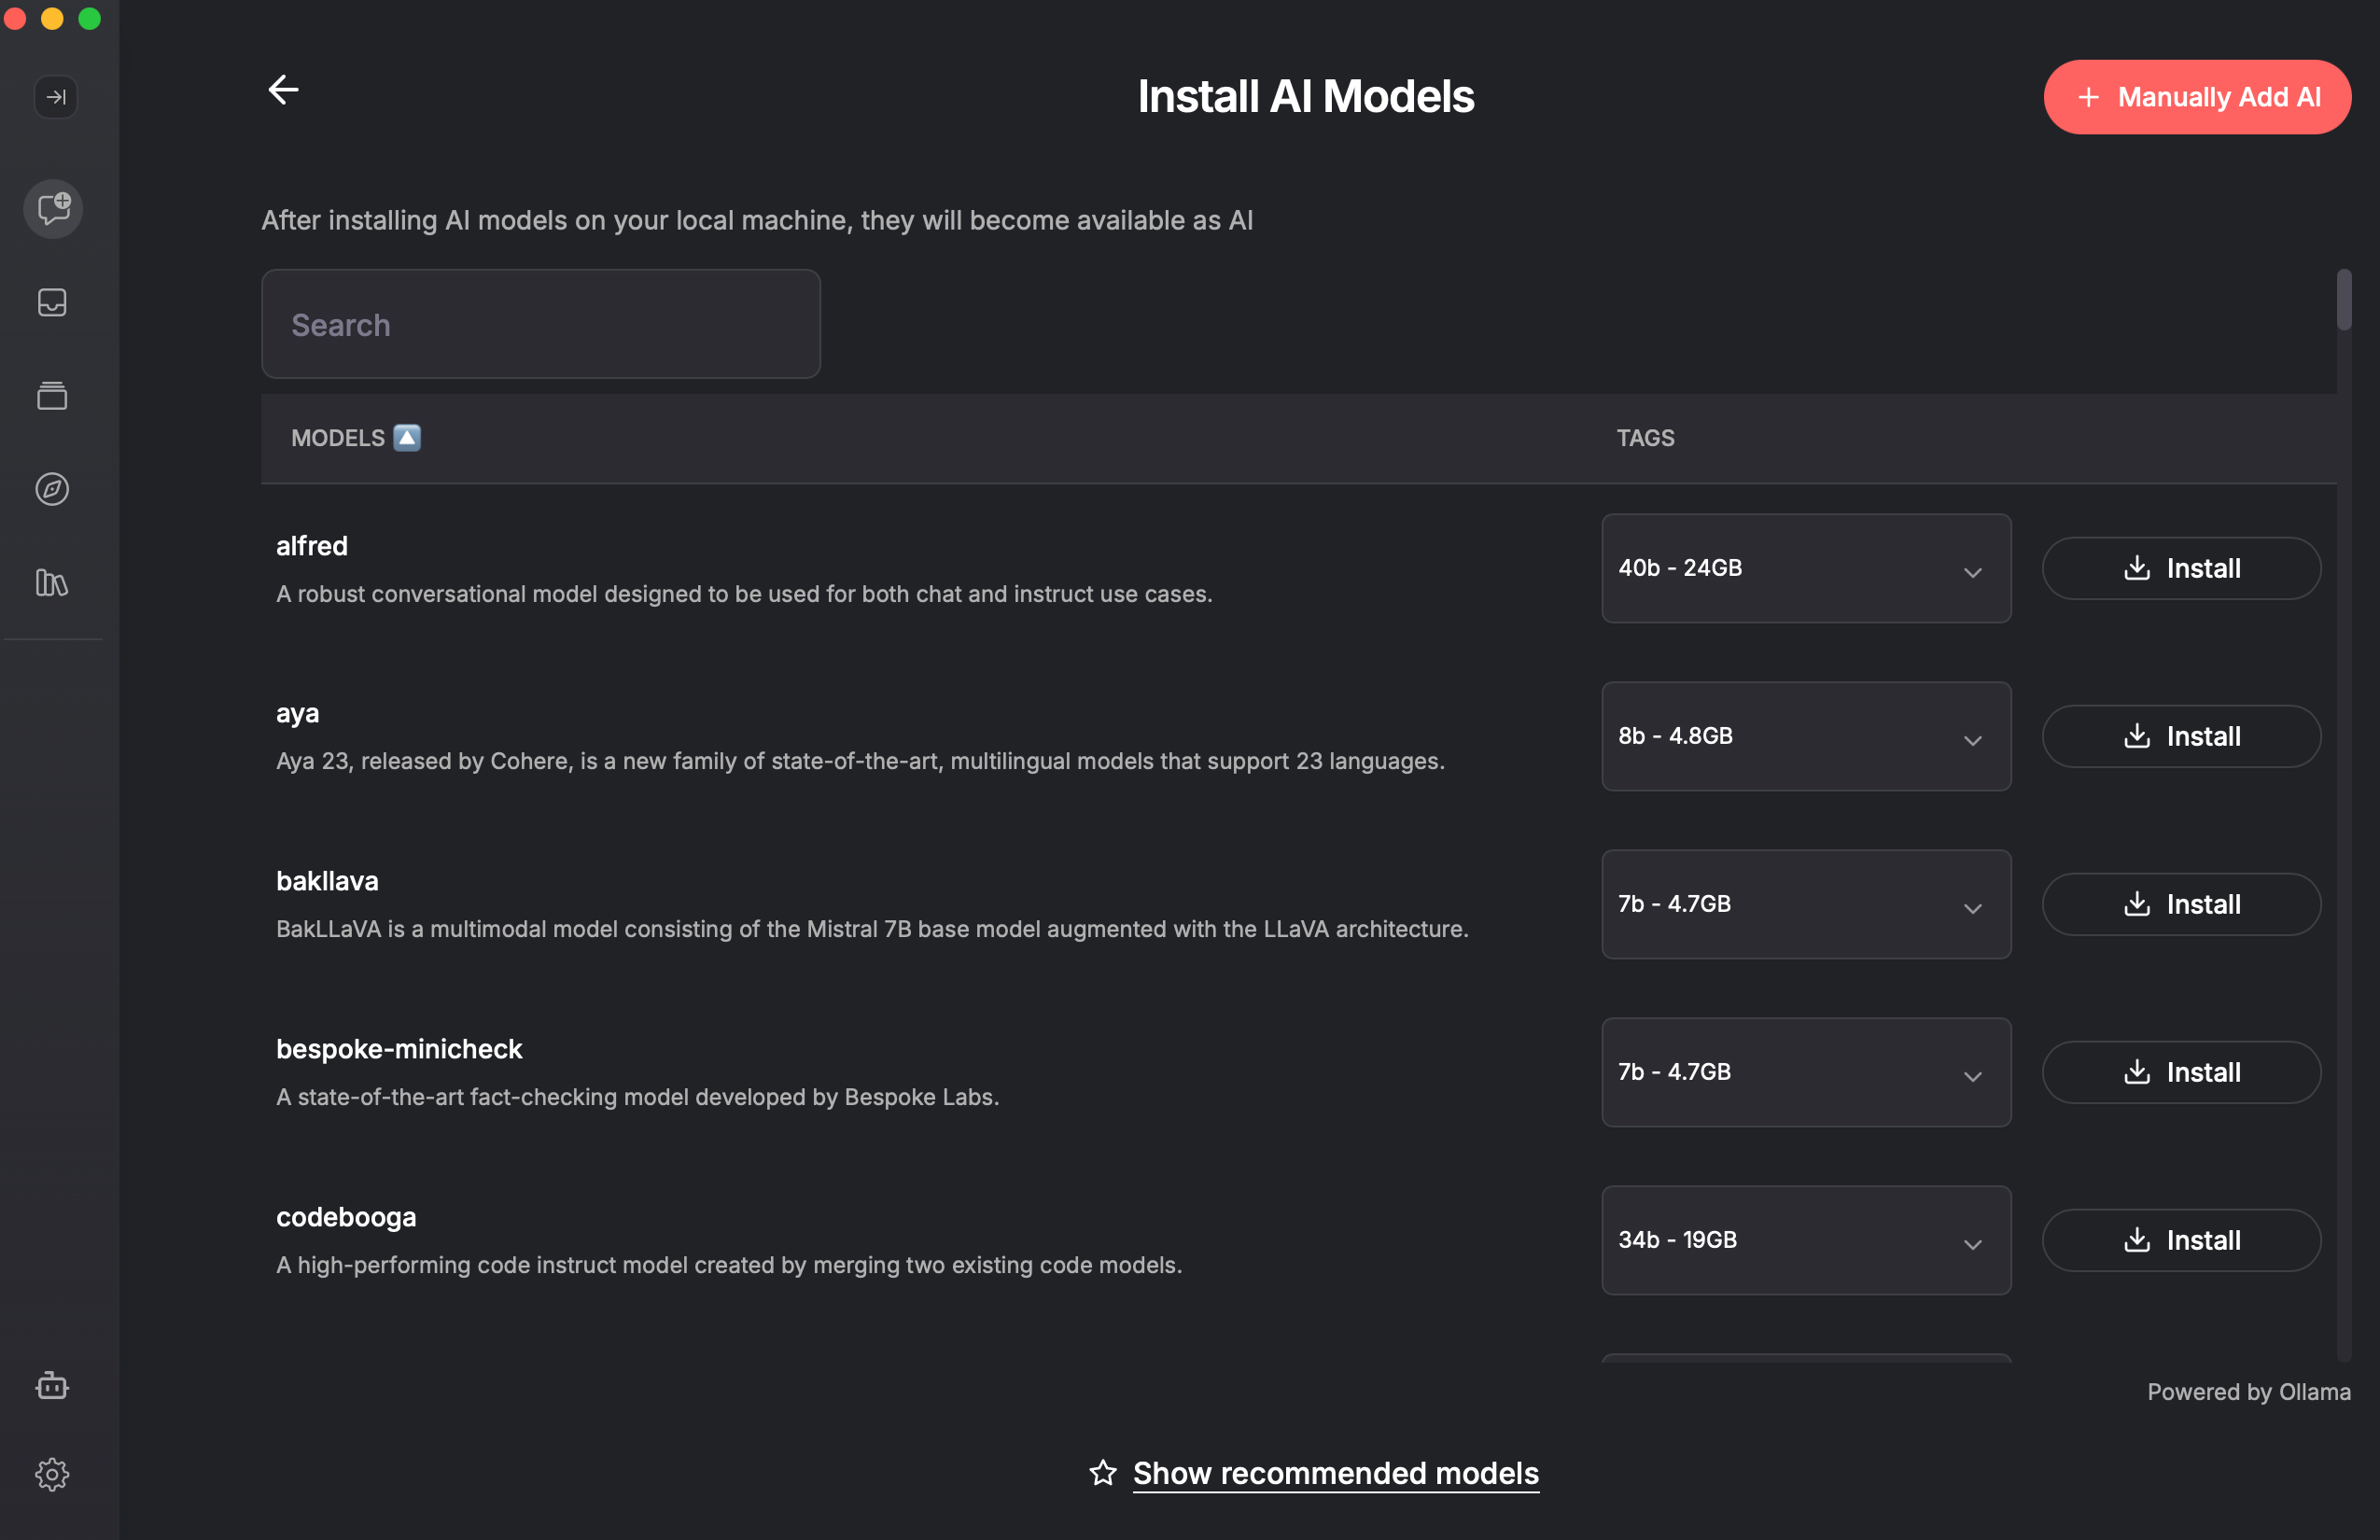Install the alfred model

click(2180, 568)
